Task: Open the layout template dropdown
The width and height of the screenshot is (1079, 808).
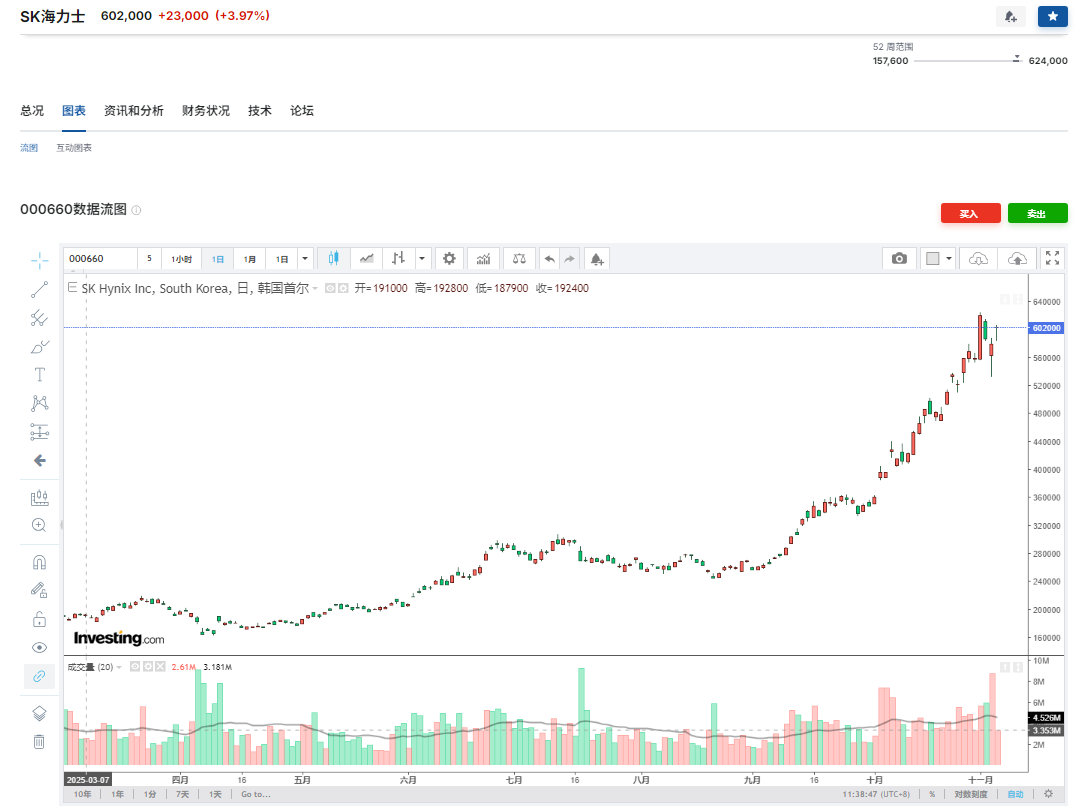Action: click(x=948, y=258)
